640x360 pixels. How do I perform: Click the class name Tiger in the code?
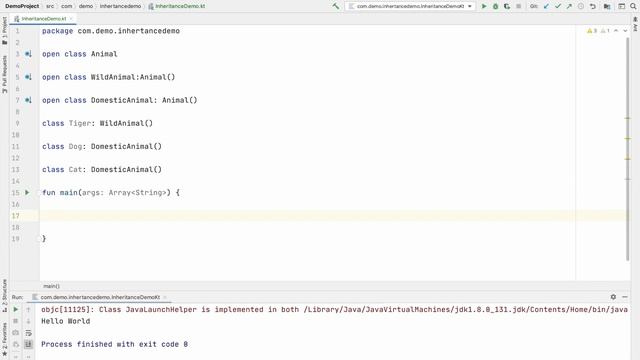[80, 123]
